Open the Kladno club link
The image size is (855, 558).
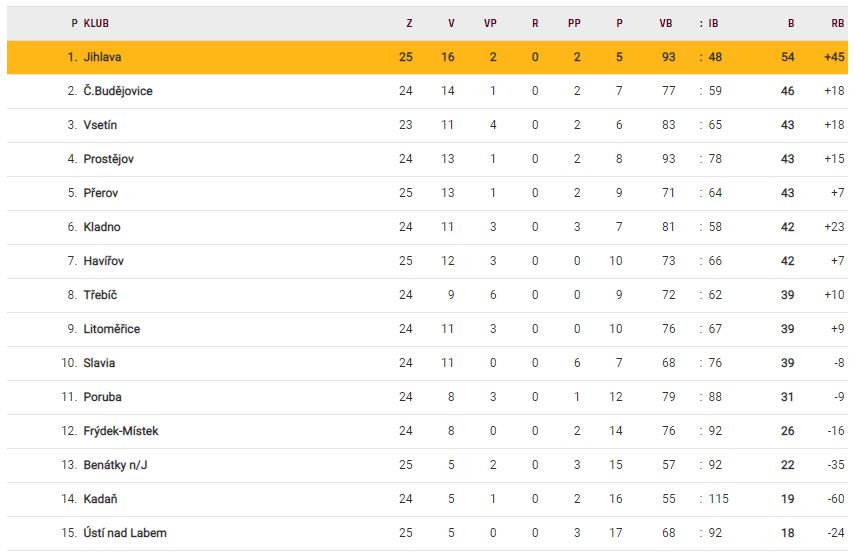[102, 227]
